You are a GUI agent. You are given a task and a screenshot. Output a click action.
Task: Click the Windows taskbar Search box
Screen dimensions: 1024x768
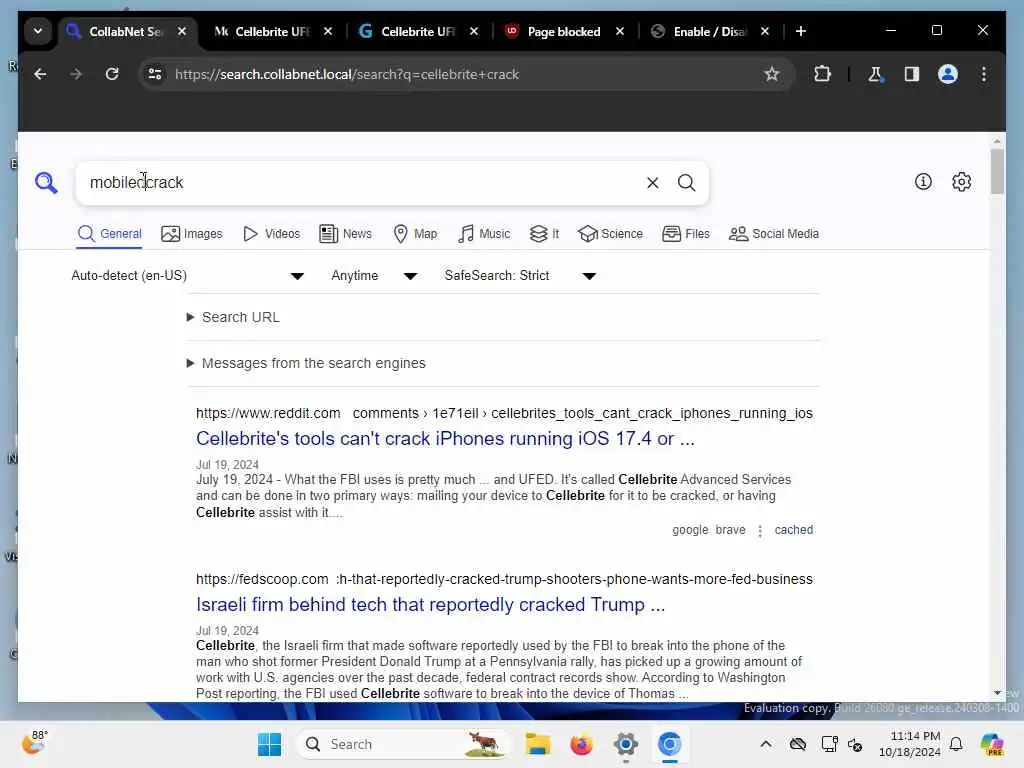403,744
